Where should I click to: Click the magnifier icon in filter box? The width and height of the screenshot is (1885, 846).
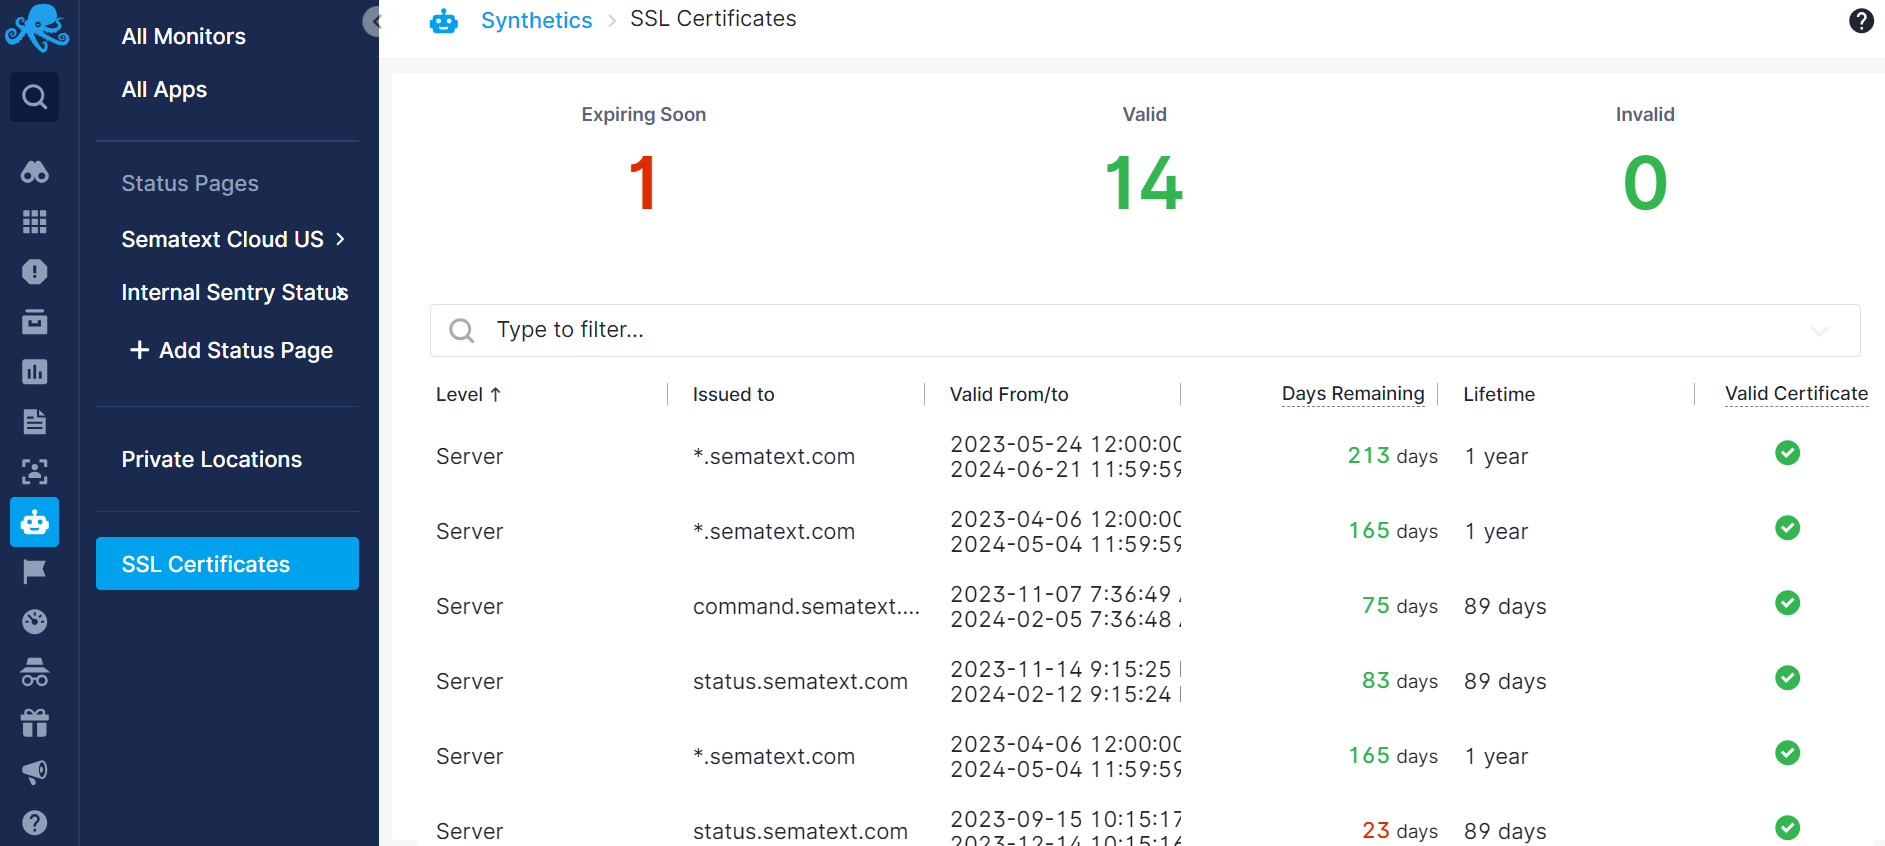tap(461, 331)
